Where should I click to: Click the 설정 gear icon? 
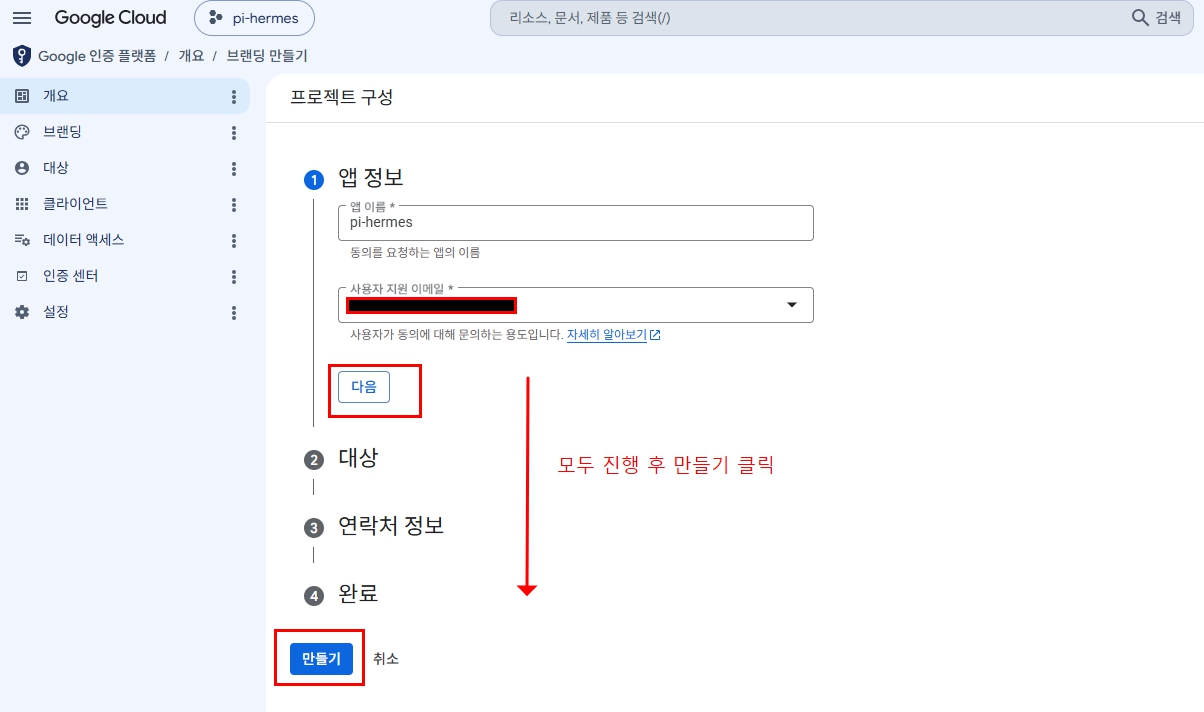click(22, 312)
